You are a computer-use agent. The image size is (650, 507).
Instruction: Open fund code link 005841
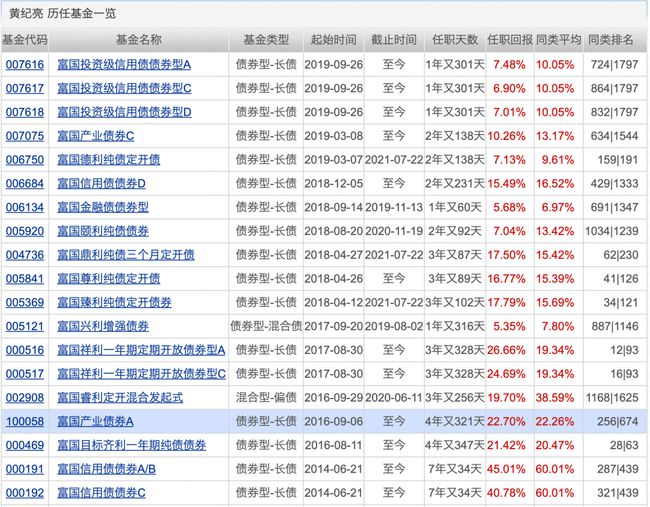25,279
